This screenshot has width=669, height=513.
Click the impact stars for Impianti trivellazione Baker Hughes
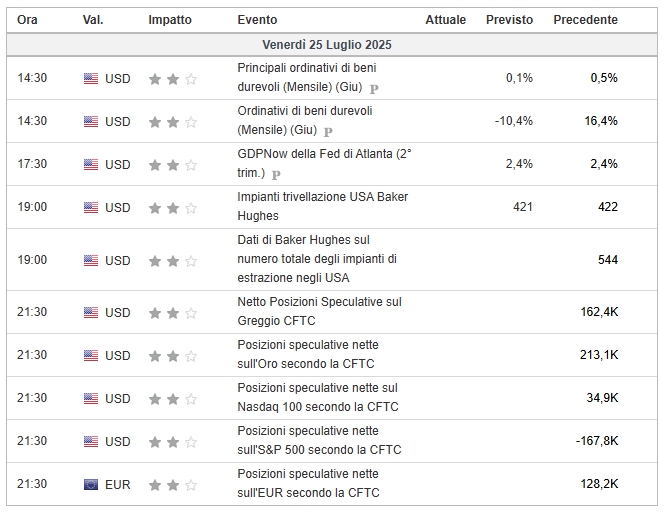coord(173,208)
